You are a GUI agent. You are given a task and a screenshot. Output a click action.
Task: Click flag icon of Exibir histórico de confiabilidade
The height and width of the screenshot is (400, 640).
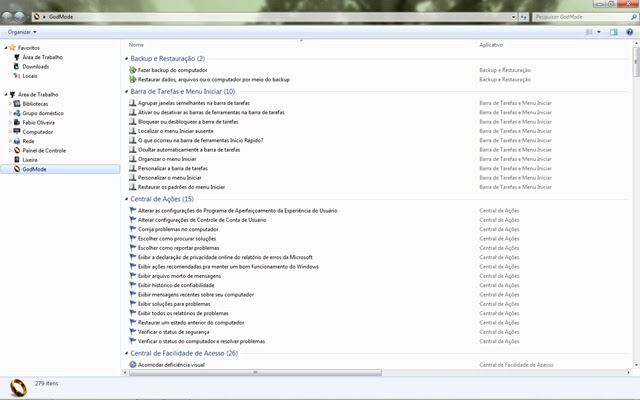pyautogui.click(x=133, y=285)
